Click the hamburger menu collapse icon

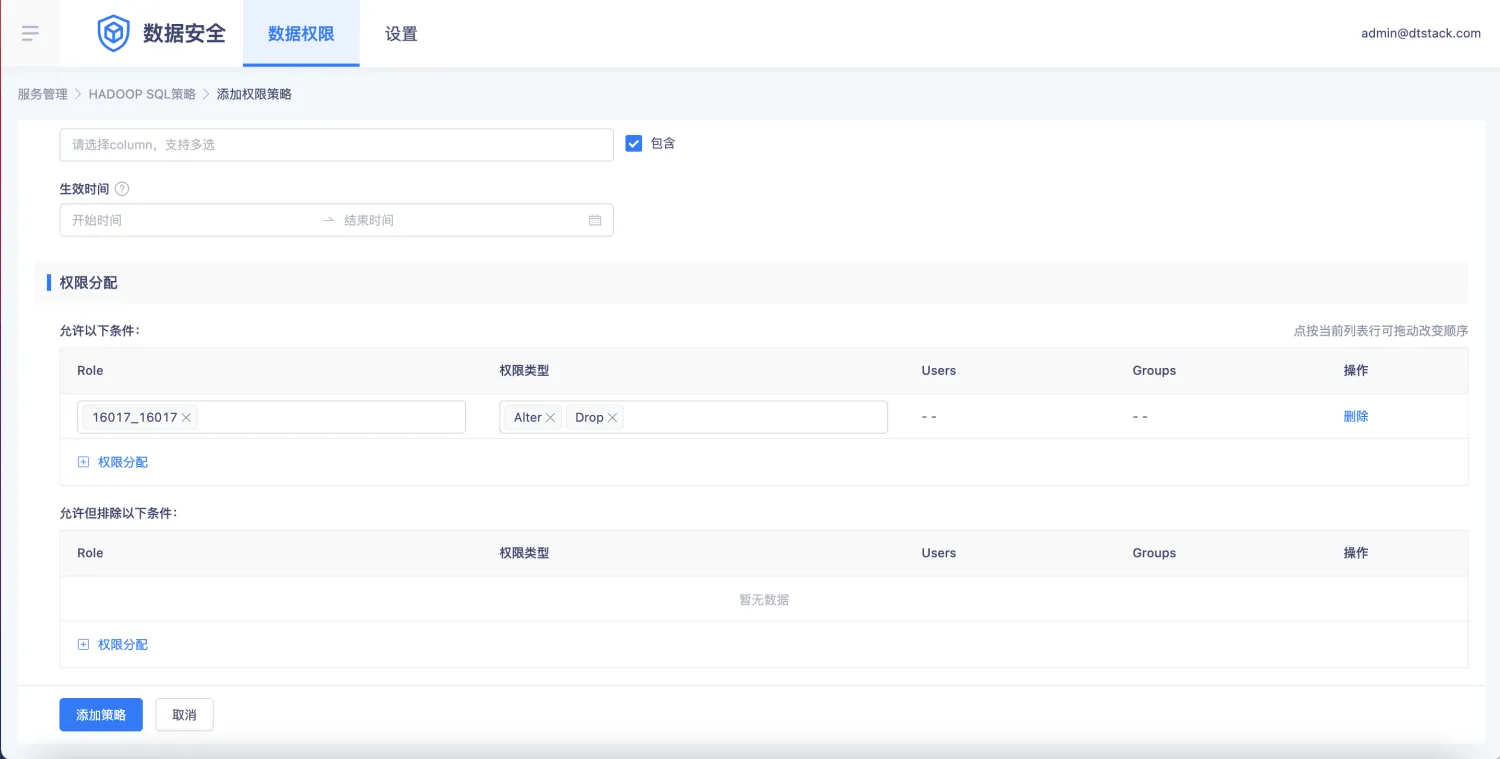click(x=30, y=33)
